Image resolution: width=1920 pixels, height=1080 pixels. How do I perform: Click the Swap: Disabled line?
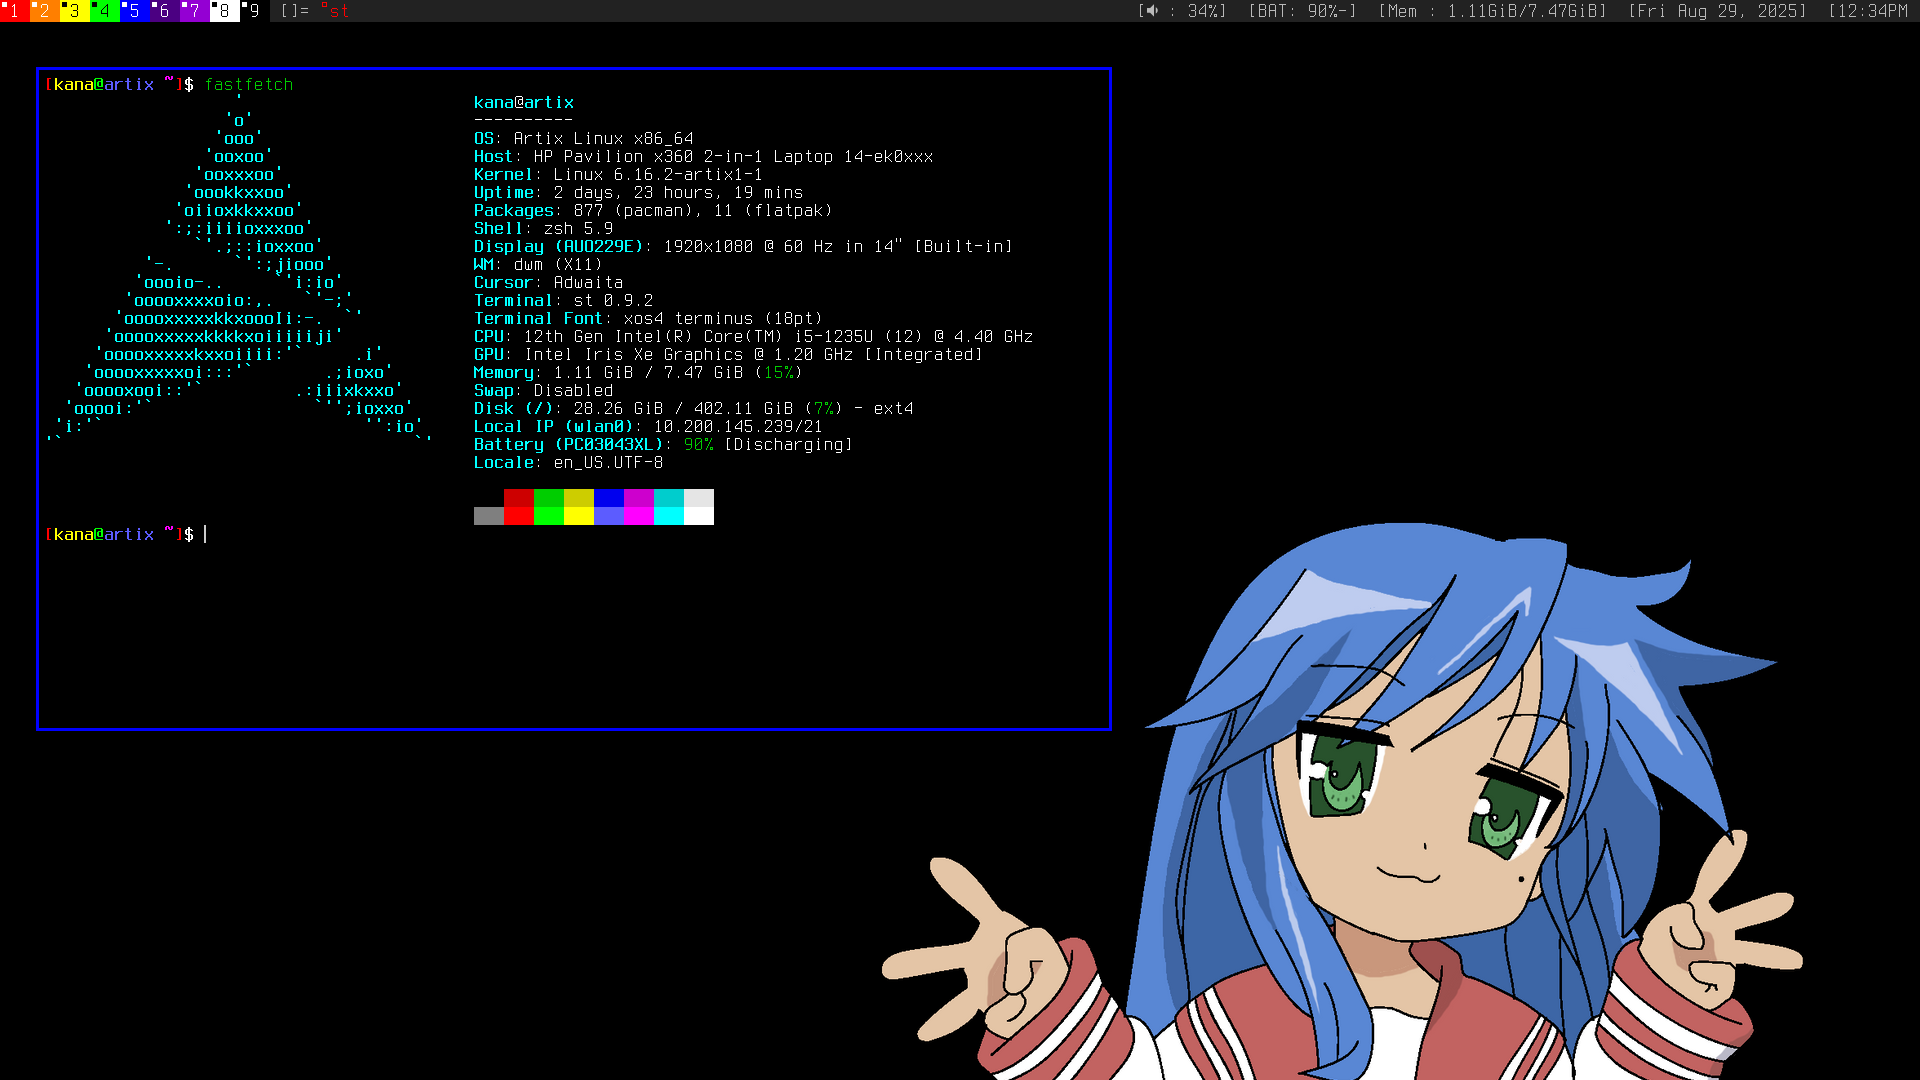[x=544, y=391]
